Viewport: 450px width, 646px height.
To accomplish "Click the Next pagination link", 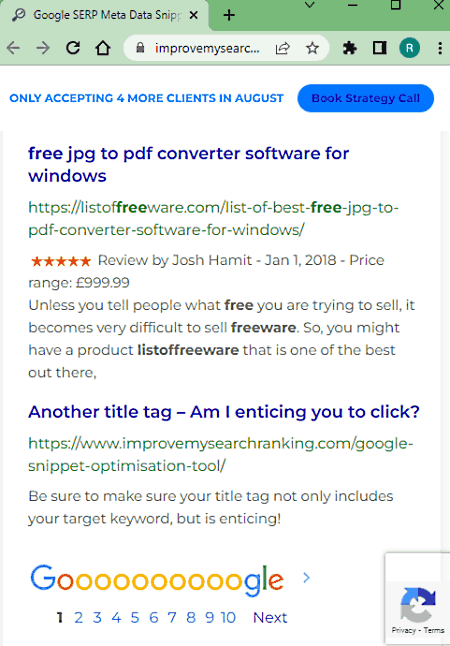I will (x=270, y=618).
